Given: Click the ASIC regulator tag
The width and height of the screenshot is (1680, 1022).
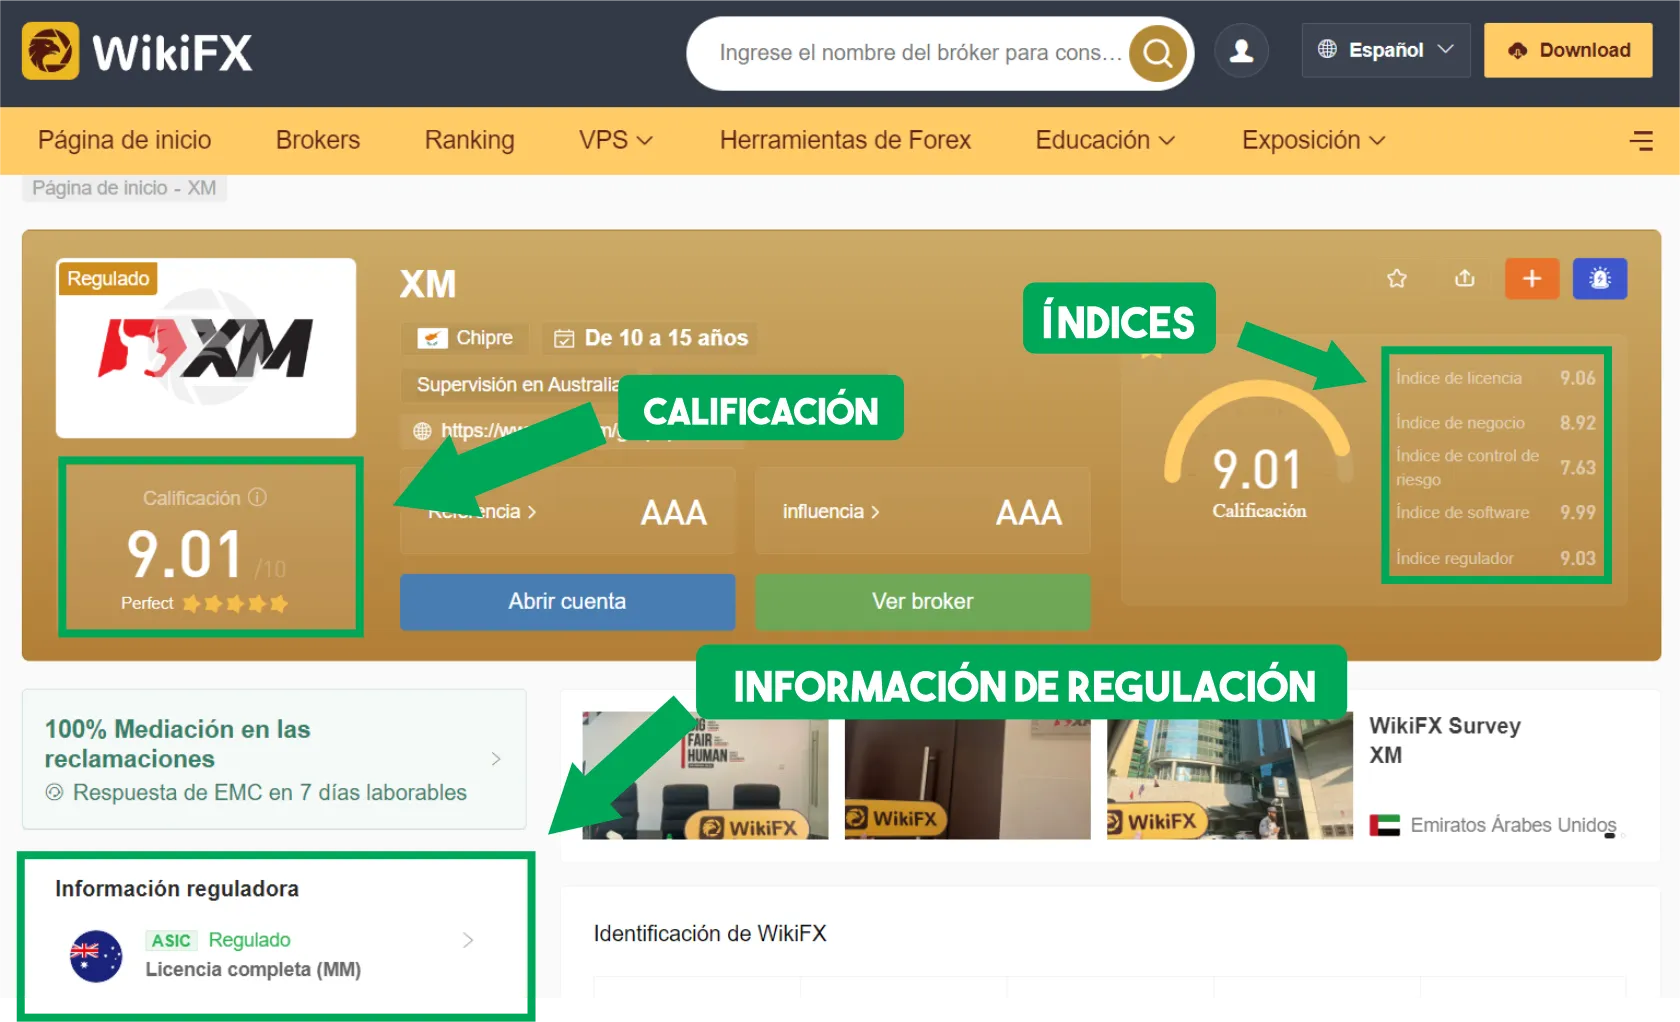Looking at the screenshot, I should pos(171,940).
